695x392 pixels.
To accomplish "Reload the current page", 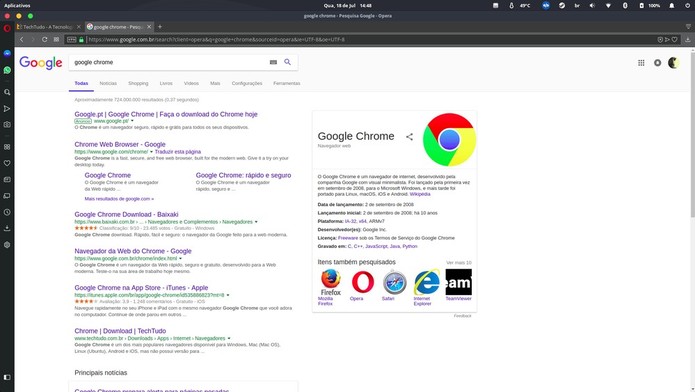I will point(44,39).
